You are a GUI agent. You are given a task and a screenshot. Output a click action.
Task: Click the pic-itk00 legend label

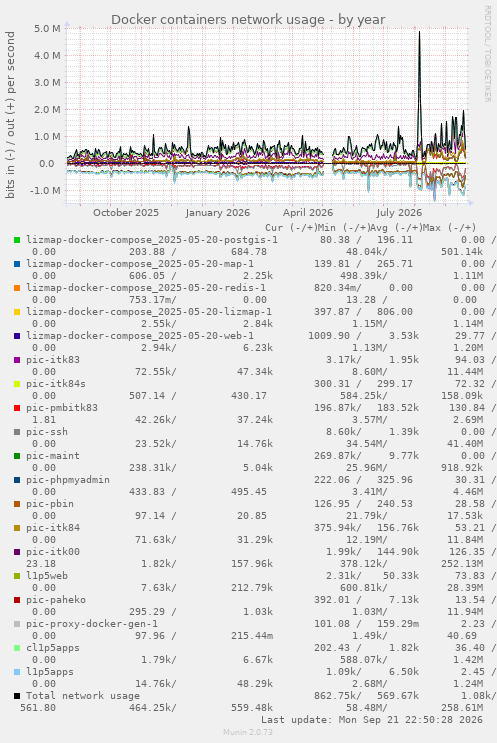point(53,552)
